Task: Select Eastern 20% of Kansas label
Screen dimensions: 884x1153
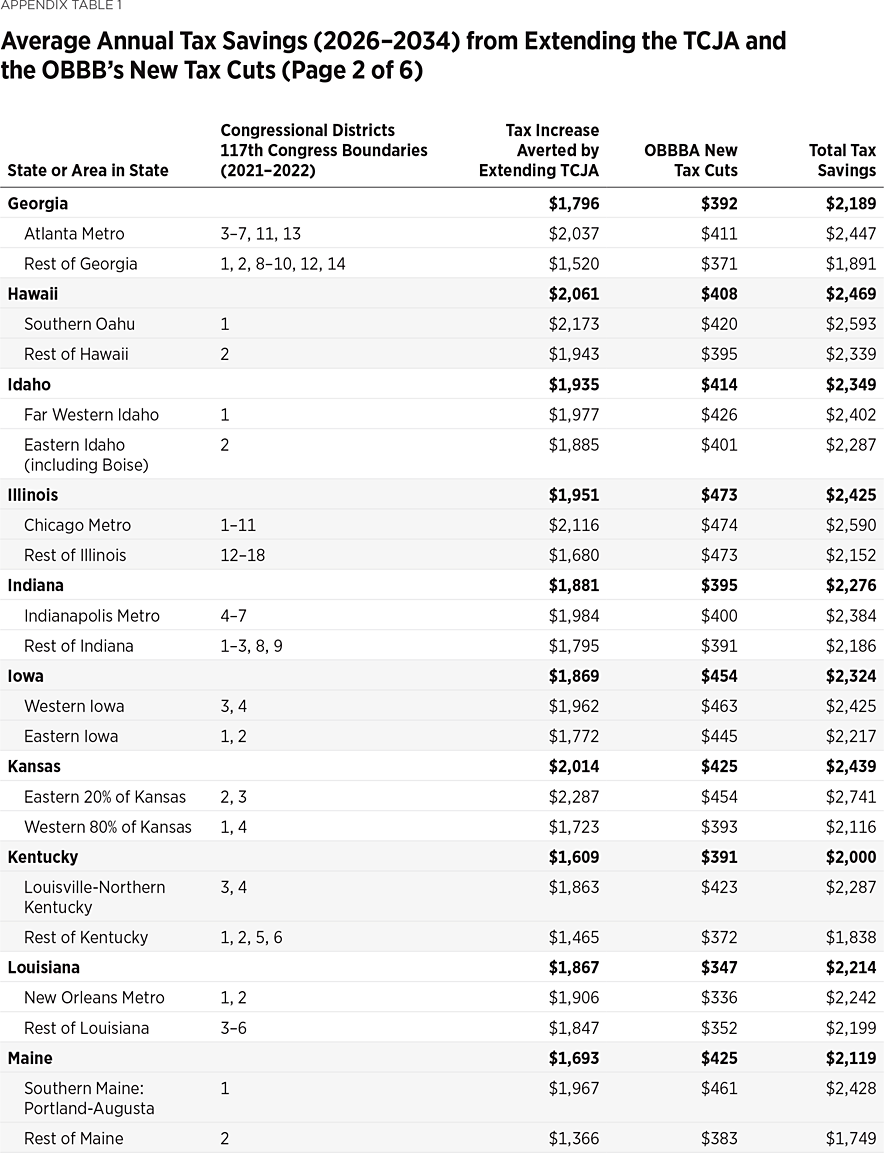Action: coord(105,797)
